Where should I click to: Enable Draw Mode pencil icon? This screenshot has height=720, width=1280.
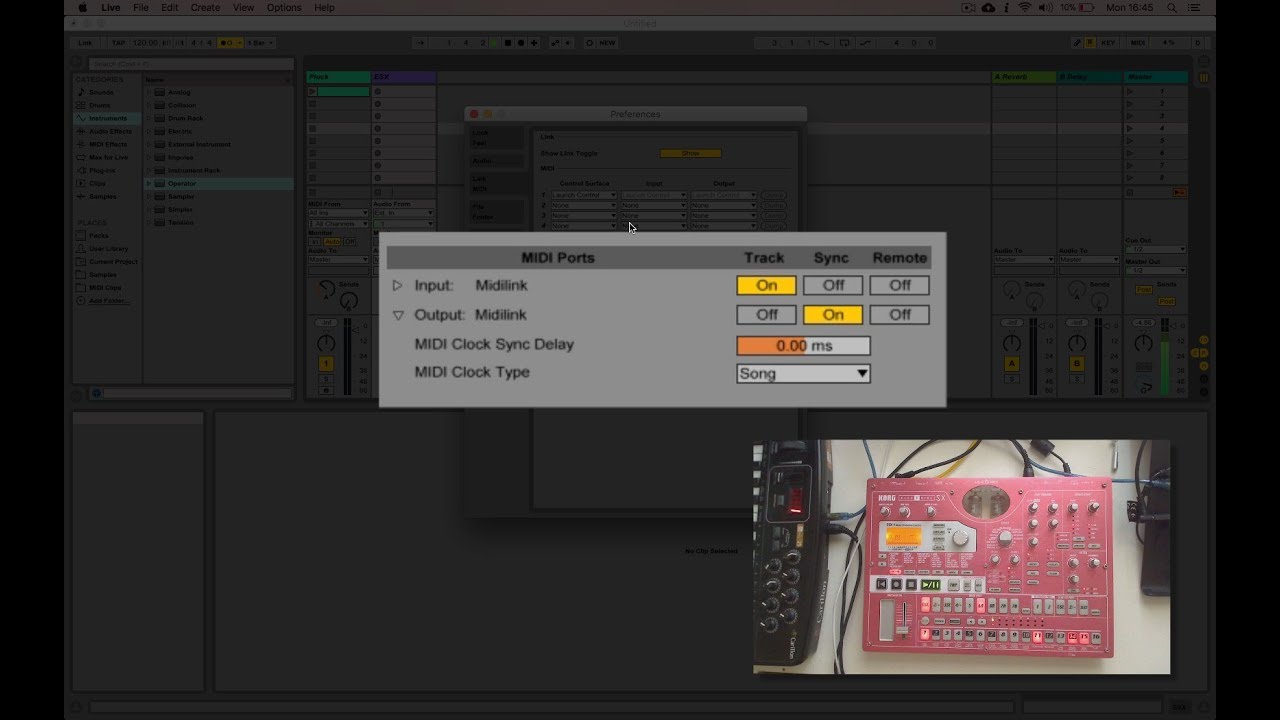coord(1076,43)
